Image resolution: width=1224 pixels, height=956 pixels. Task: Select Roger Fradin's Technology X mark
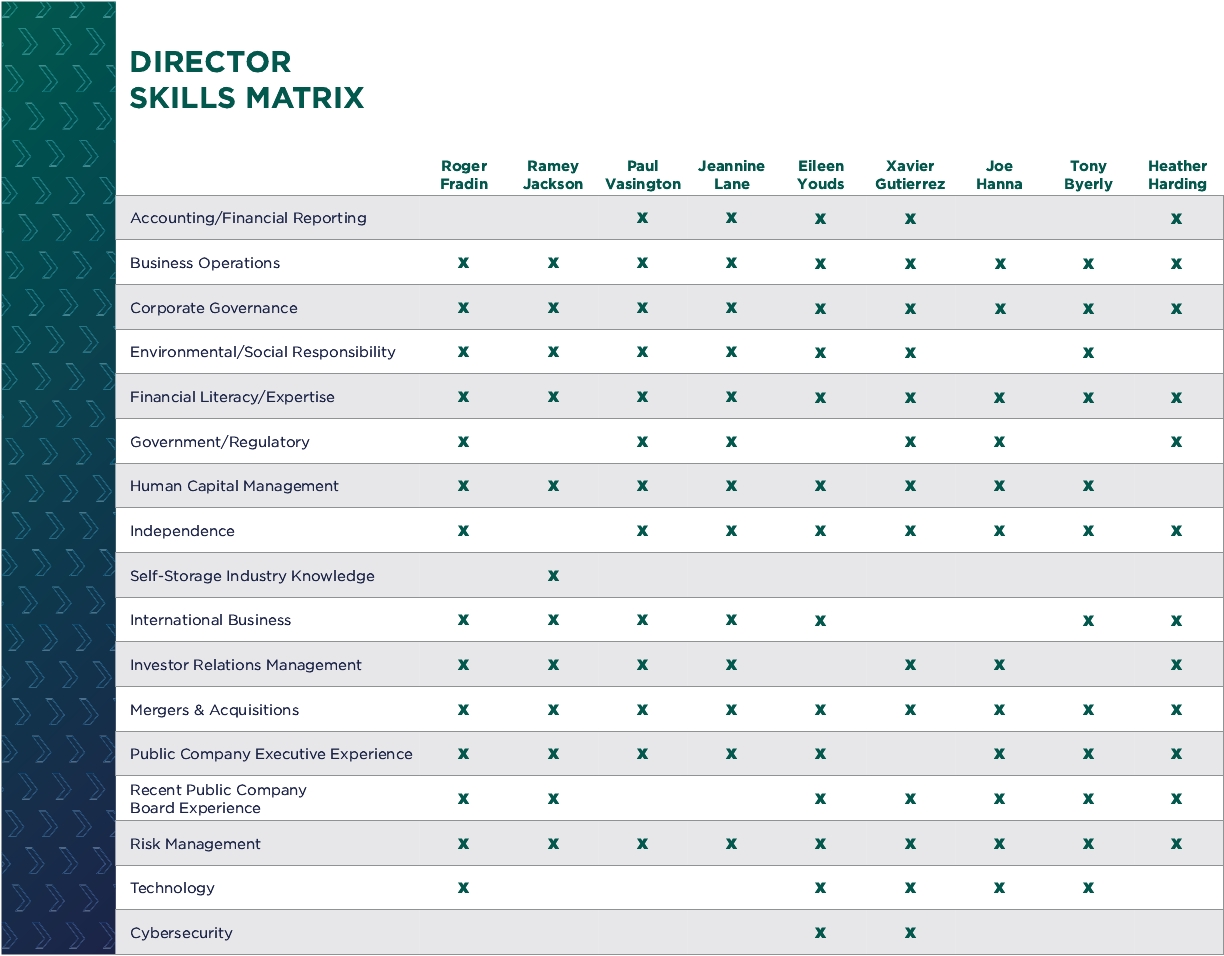click(463, 888)
